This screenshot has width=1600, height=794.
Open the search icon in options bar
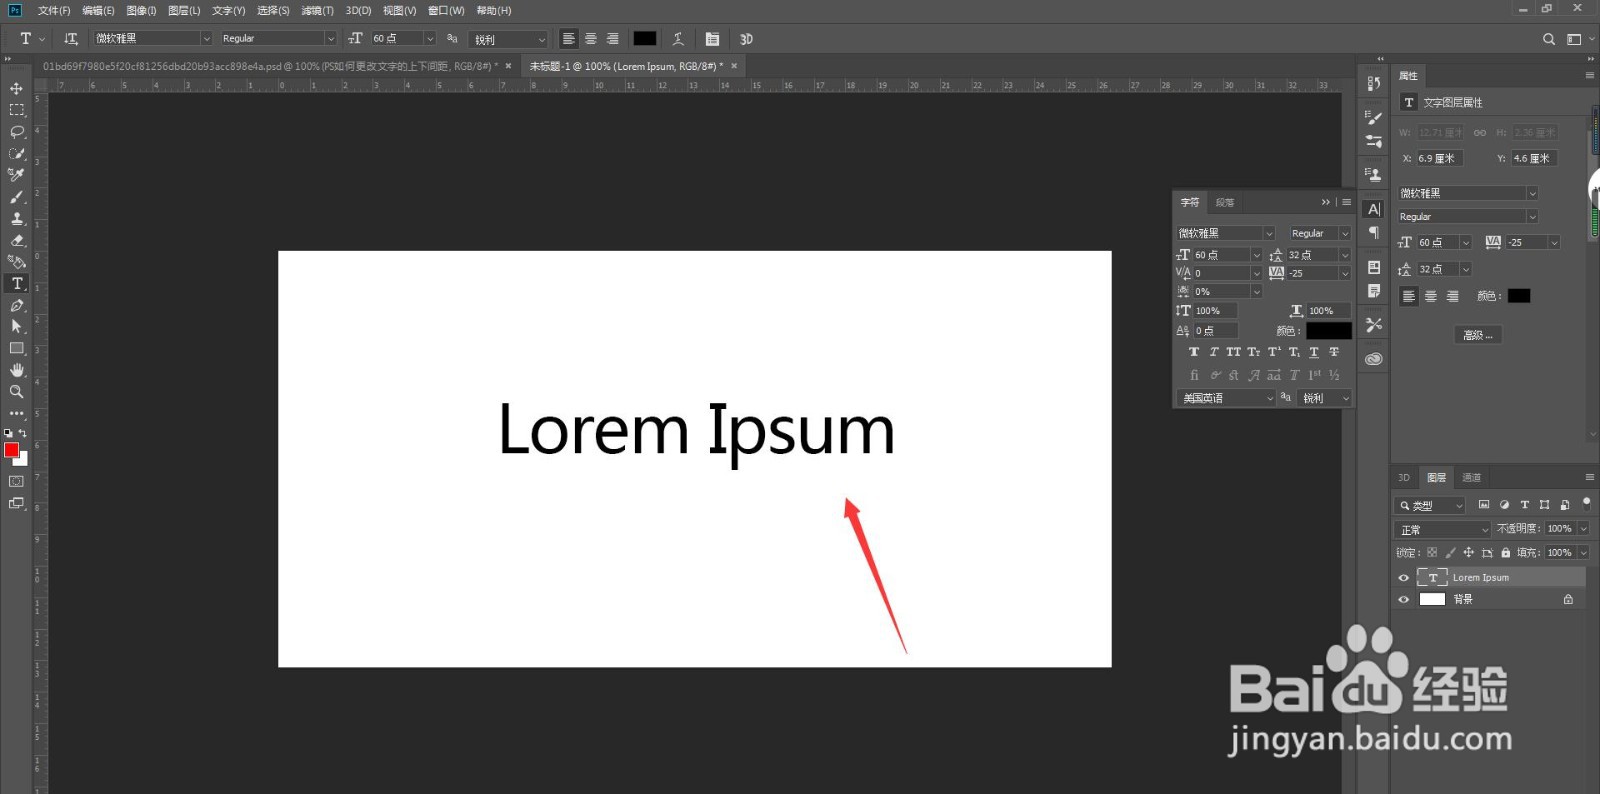(x=1549, y=39)
